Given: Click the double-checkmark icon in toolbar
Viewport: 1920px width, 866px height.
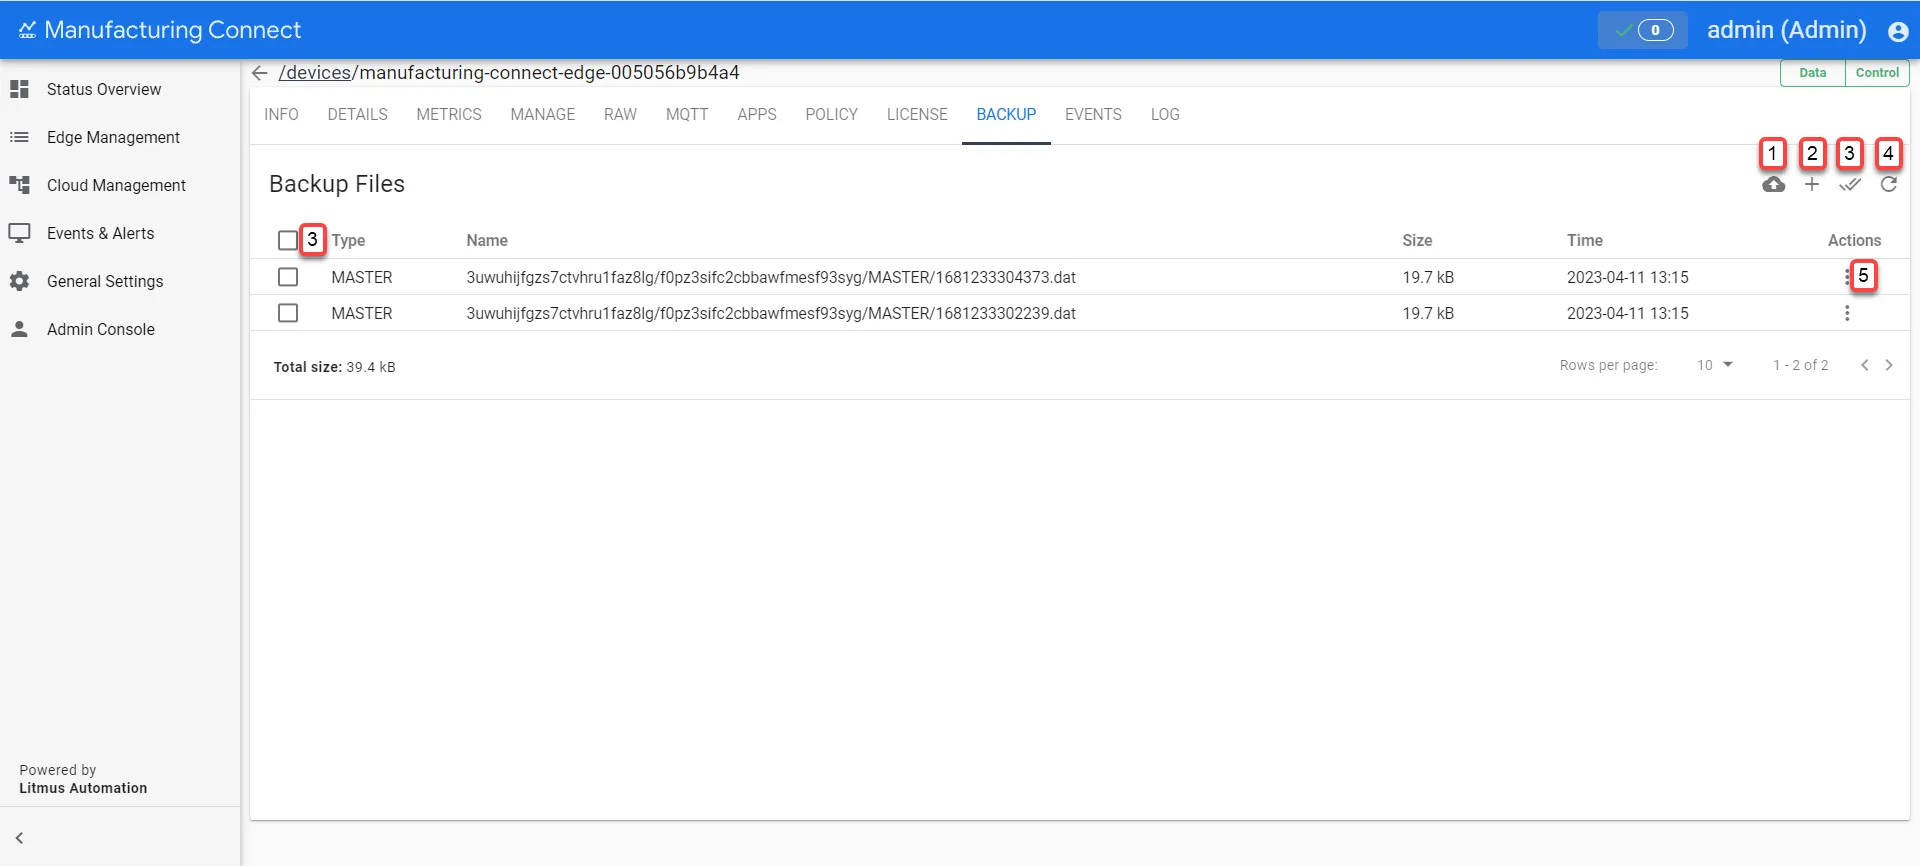Looking at the screenshot, I should coord(1850,185).
